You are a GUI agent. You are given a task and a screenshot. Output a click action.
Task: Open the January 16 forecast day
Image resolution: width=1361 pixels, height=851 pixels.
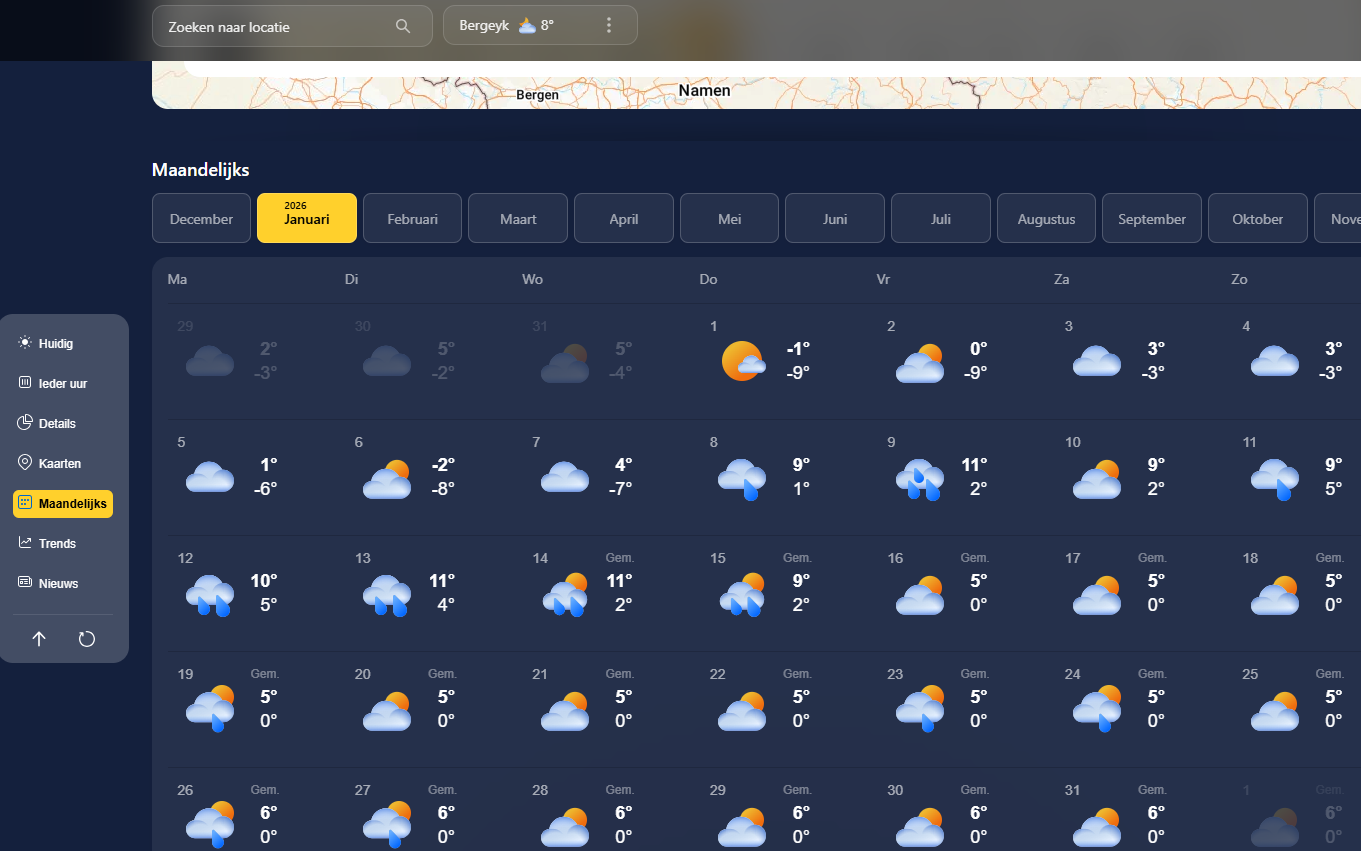pos(963,593)
